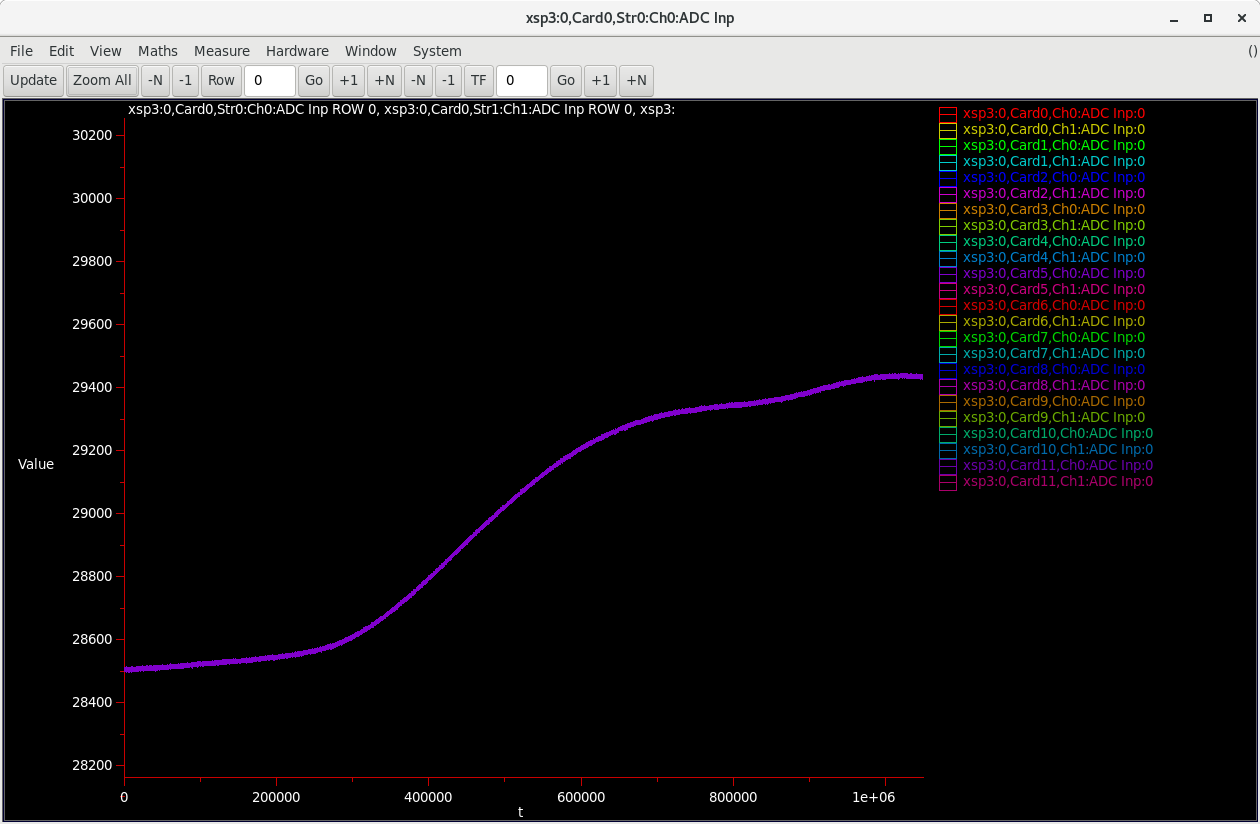Screen dimensions: 1260x824
Task: Click the Card9,Ch0 legend color box
Action: coord(948,402)
